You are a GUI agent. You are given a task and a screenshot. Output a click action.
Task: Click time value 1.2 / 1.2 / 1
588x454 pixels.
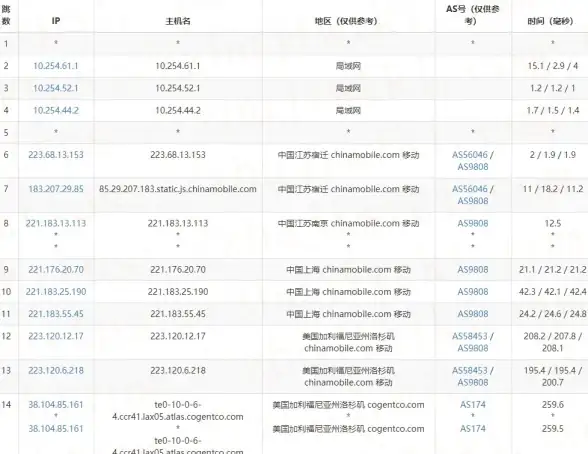tap(552, 88)
